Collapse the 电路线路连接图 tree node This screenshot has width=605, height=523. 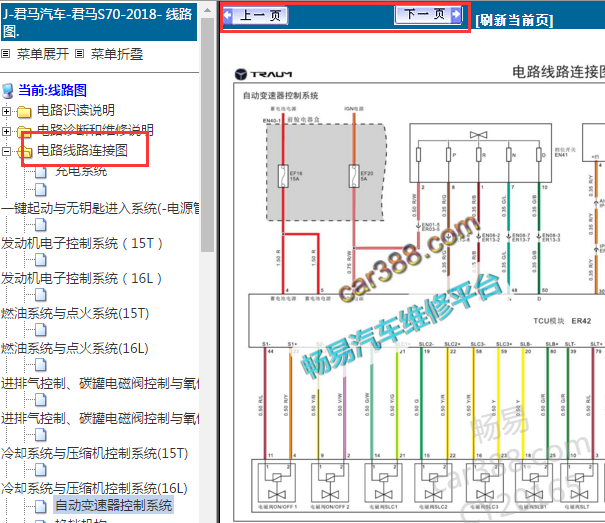pos(6,151)
